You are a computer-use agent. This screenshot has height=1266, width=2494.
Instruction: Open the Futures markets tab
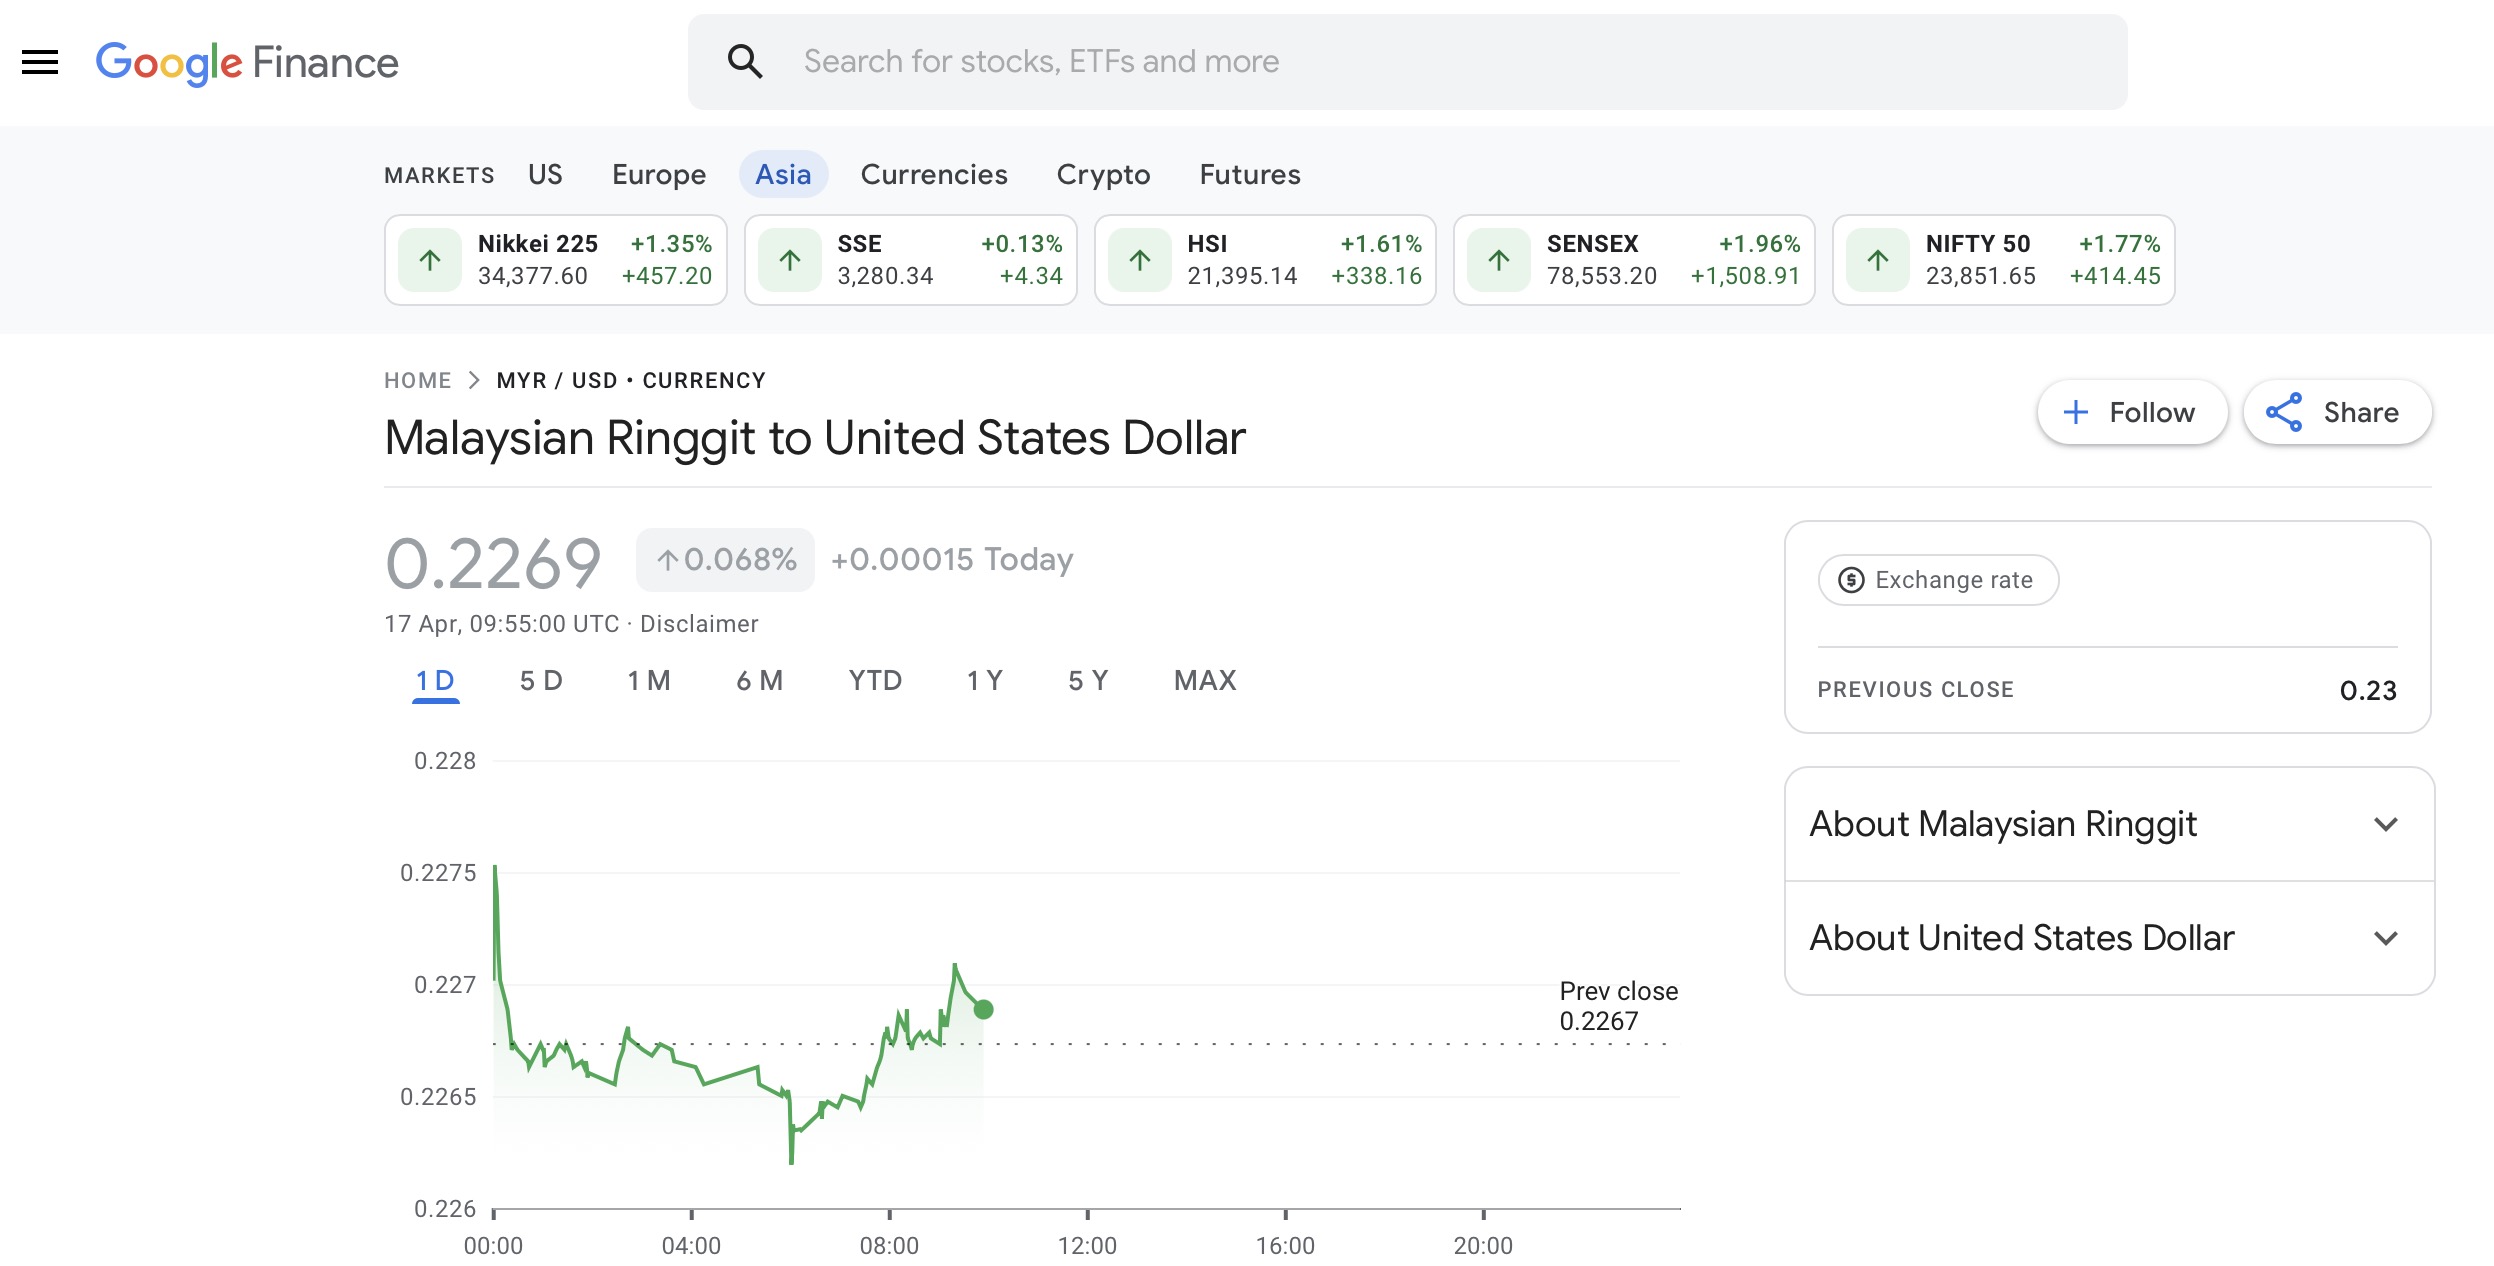pos(1250,174)
